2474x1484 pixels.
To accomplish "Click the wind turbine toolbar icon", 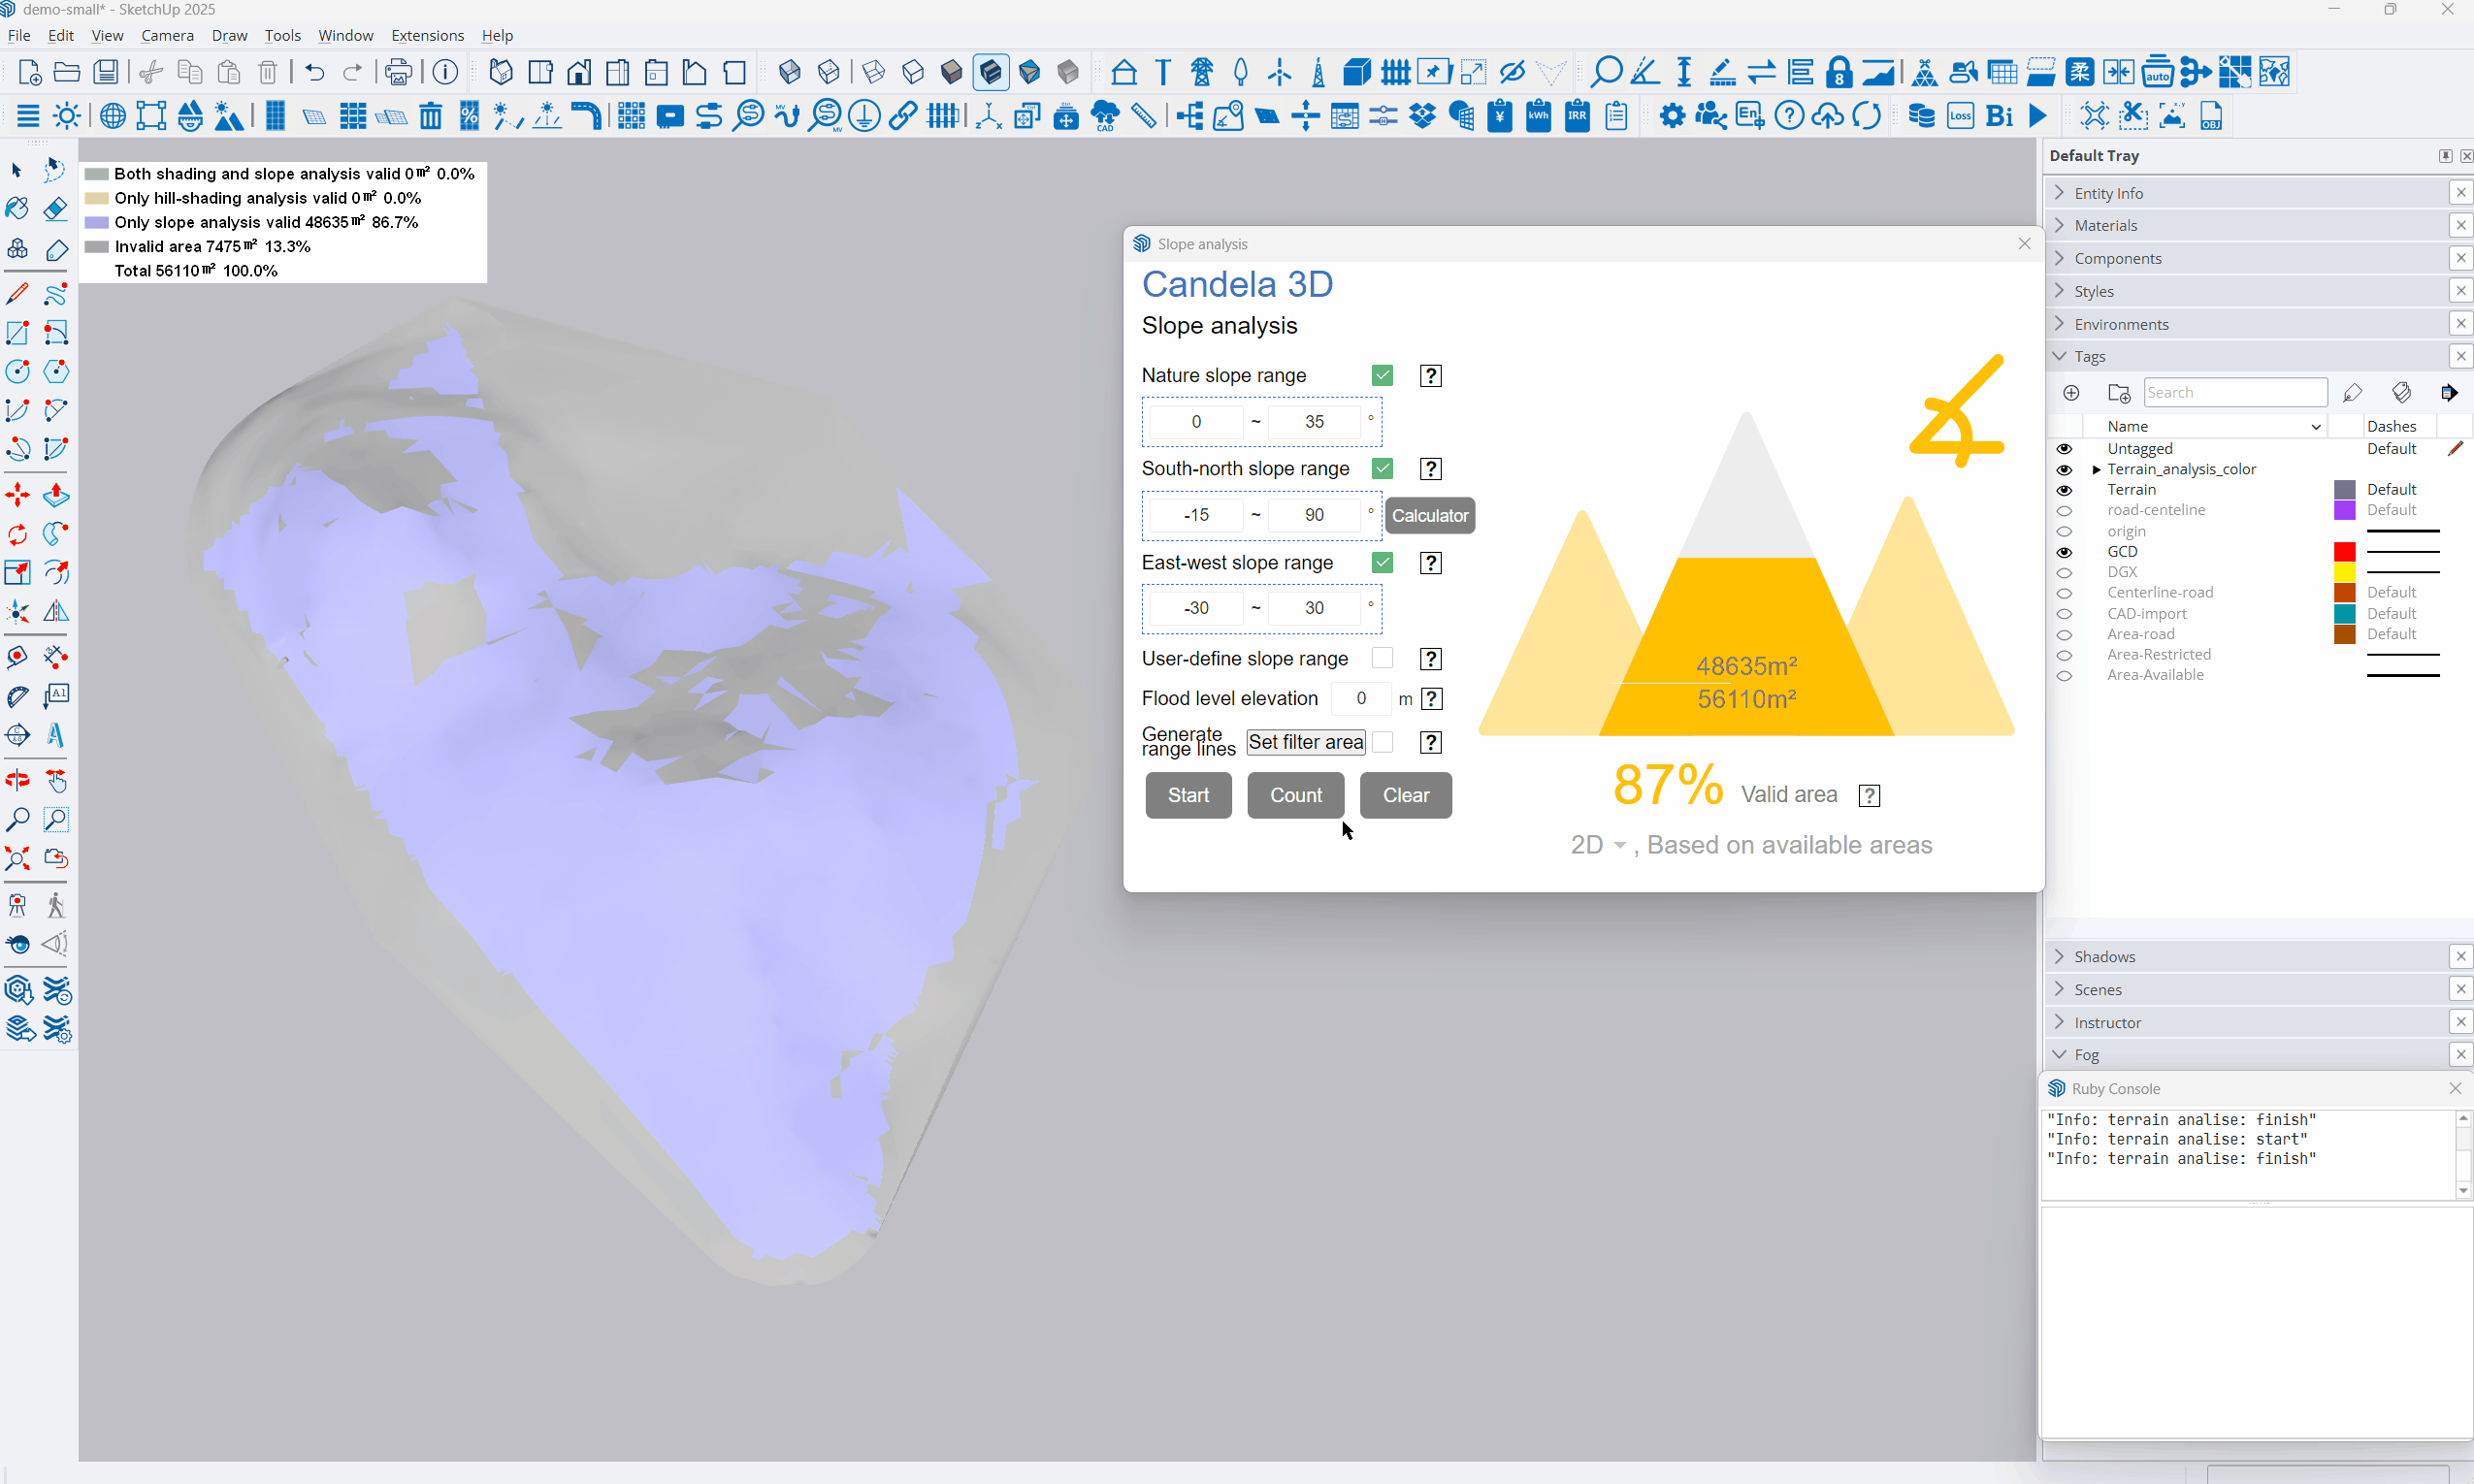I will click(1280, 72).
